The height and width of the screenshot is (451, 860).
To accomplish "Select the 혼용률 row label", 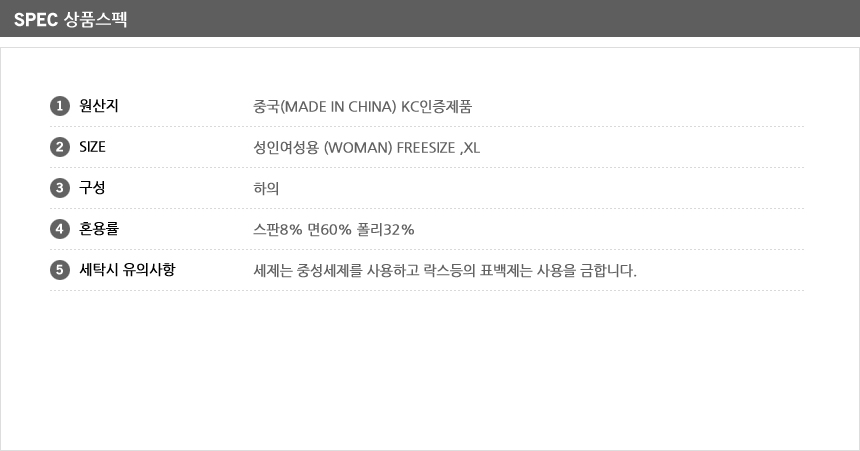I will (99, 229).
